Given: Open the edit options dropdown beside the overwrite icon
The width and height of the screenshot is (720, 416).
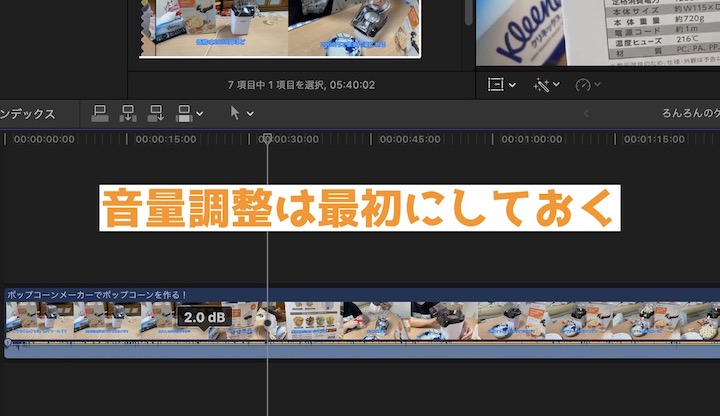Looking at the screenshot, I should 199,113.
